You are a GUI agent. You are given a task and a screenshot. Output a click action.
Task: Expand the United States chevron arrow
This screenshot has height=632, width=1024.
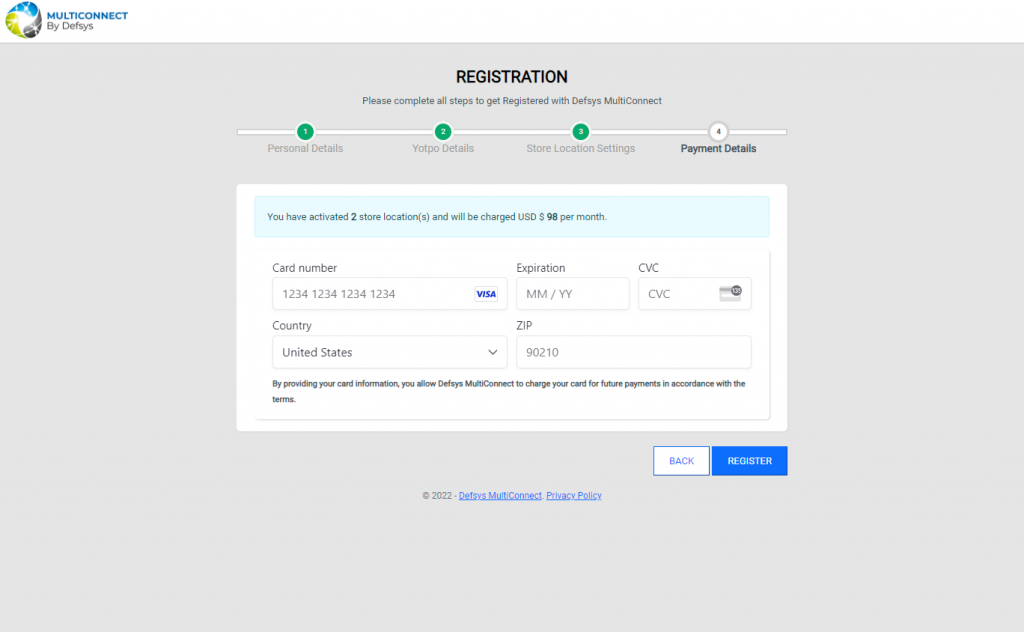click(x=493, y=352)
